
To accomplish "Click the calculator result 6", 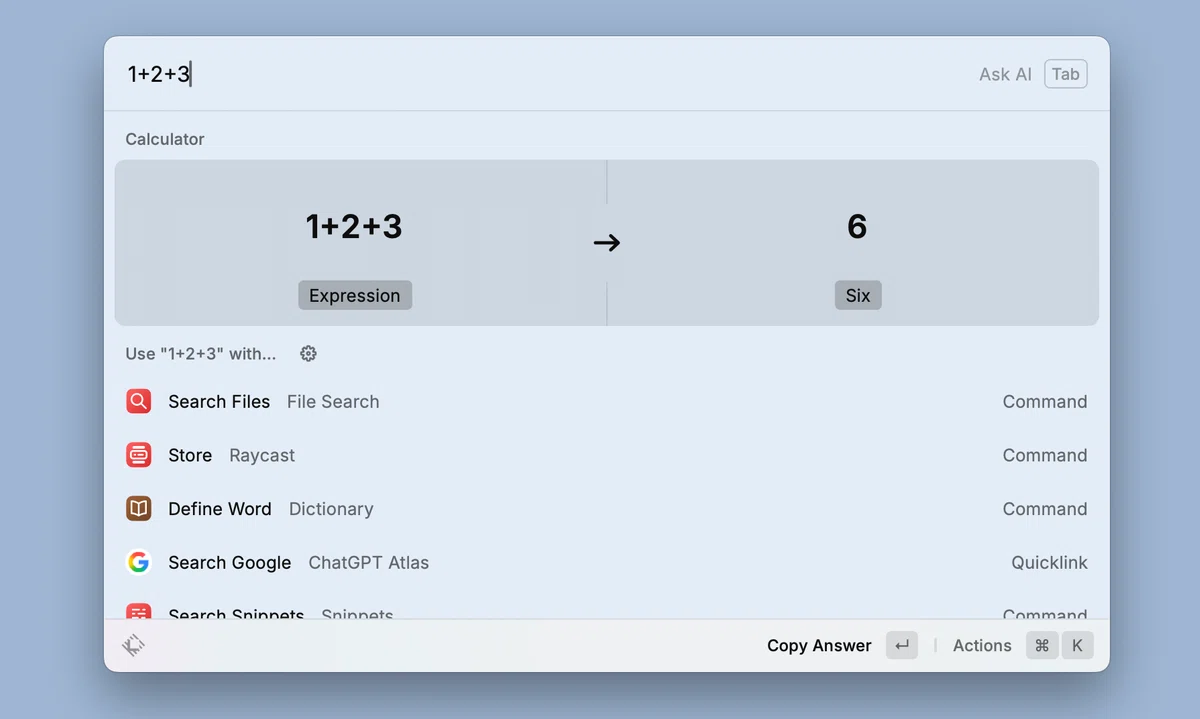I will (857, 227).
